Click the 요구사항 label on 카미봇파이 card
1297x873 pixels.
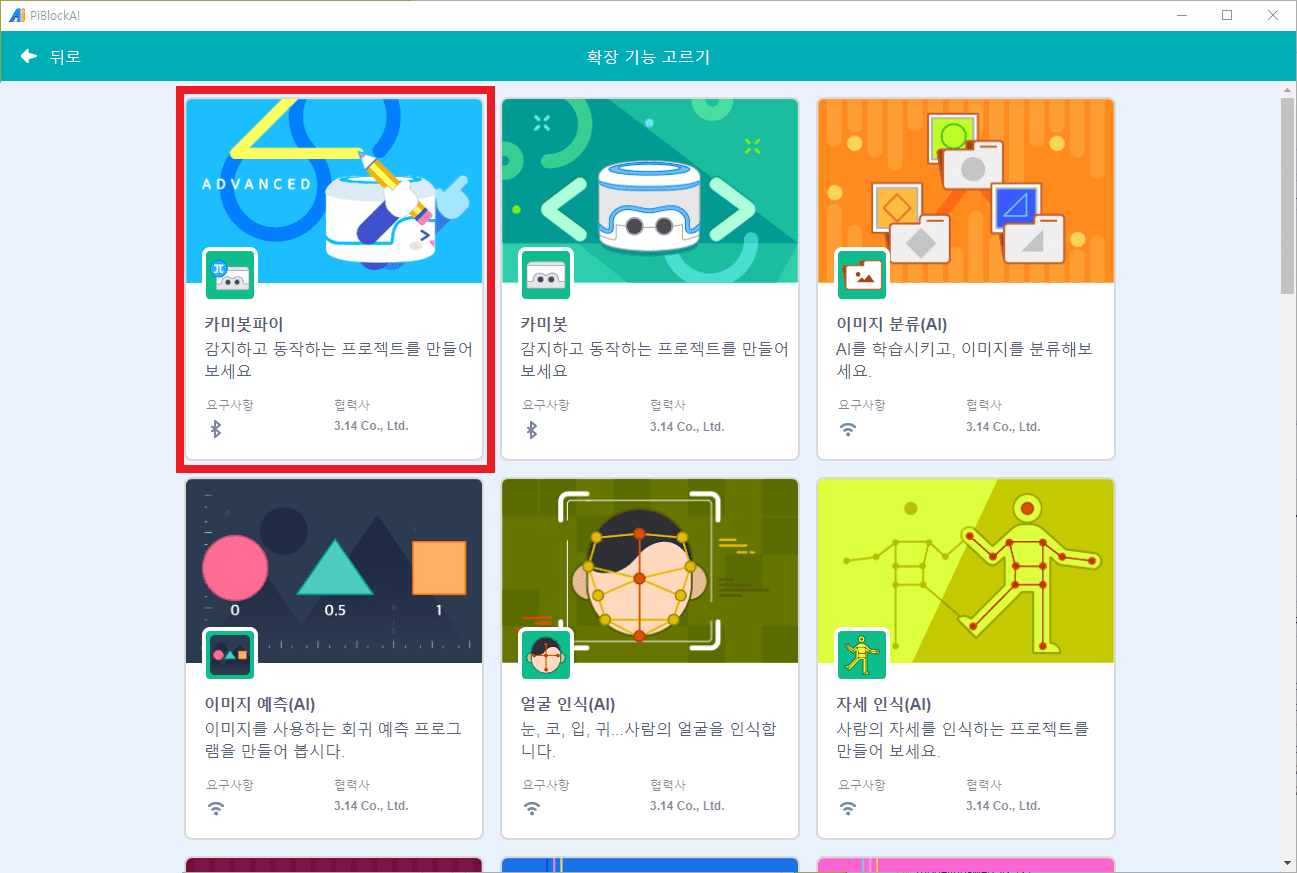(x=230, y=405)
